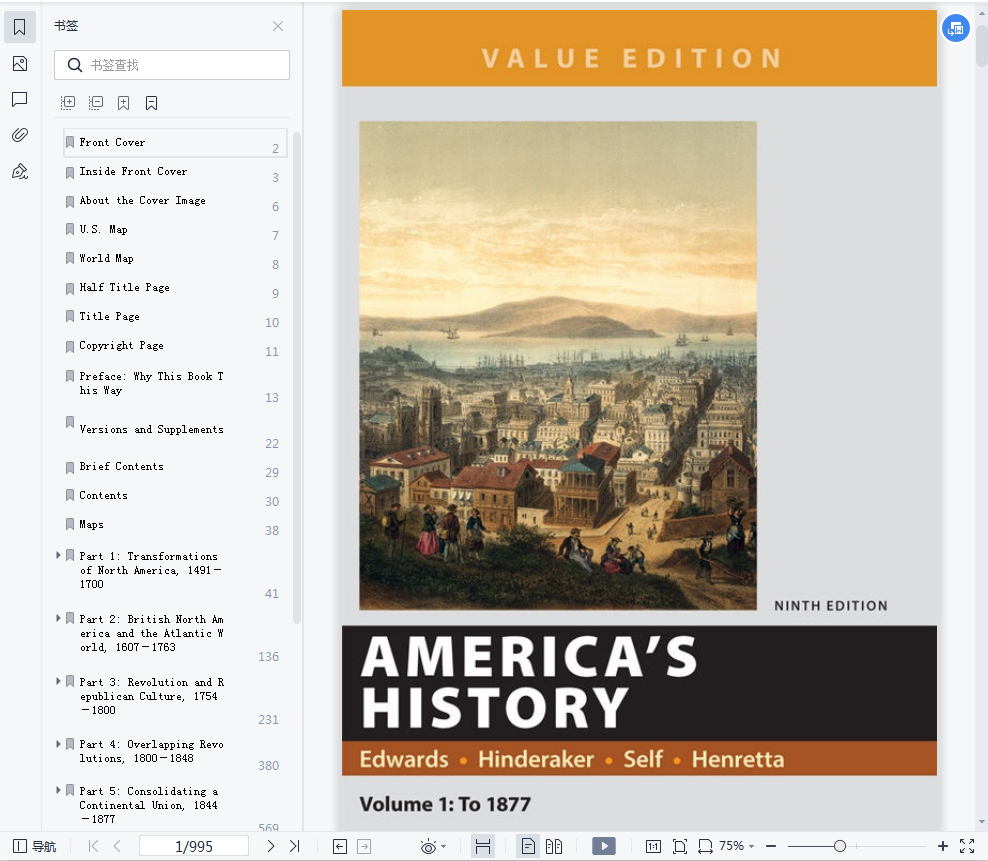
Task: Open the Front Cover bookmark
Action: pyautogui.click(x=175, y=143)
